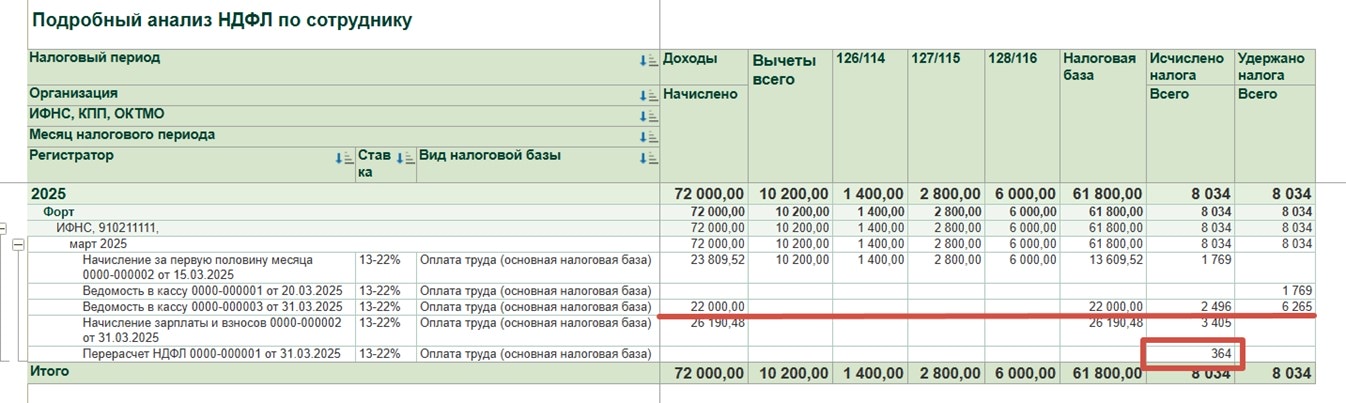Click sort icon for Месяц налогового периода
The width and height of the screenshot is (1346, 403).
[x=648, y=137]
